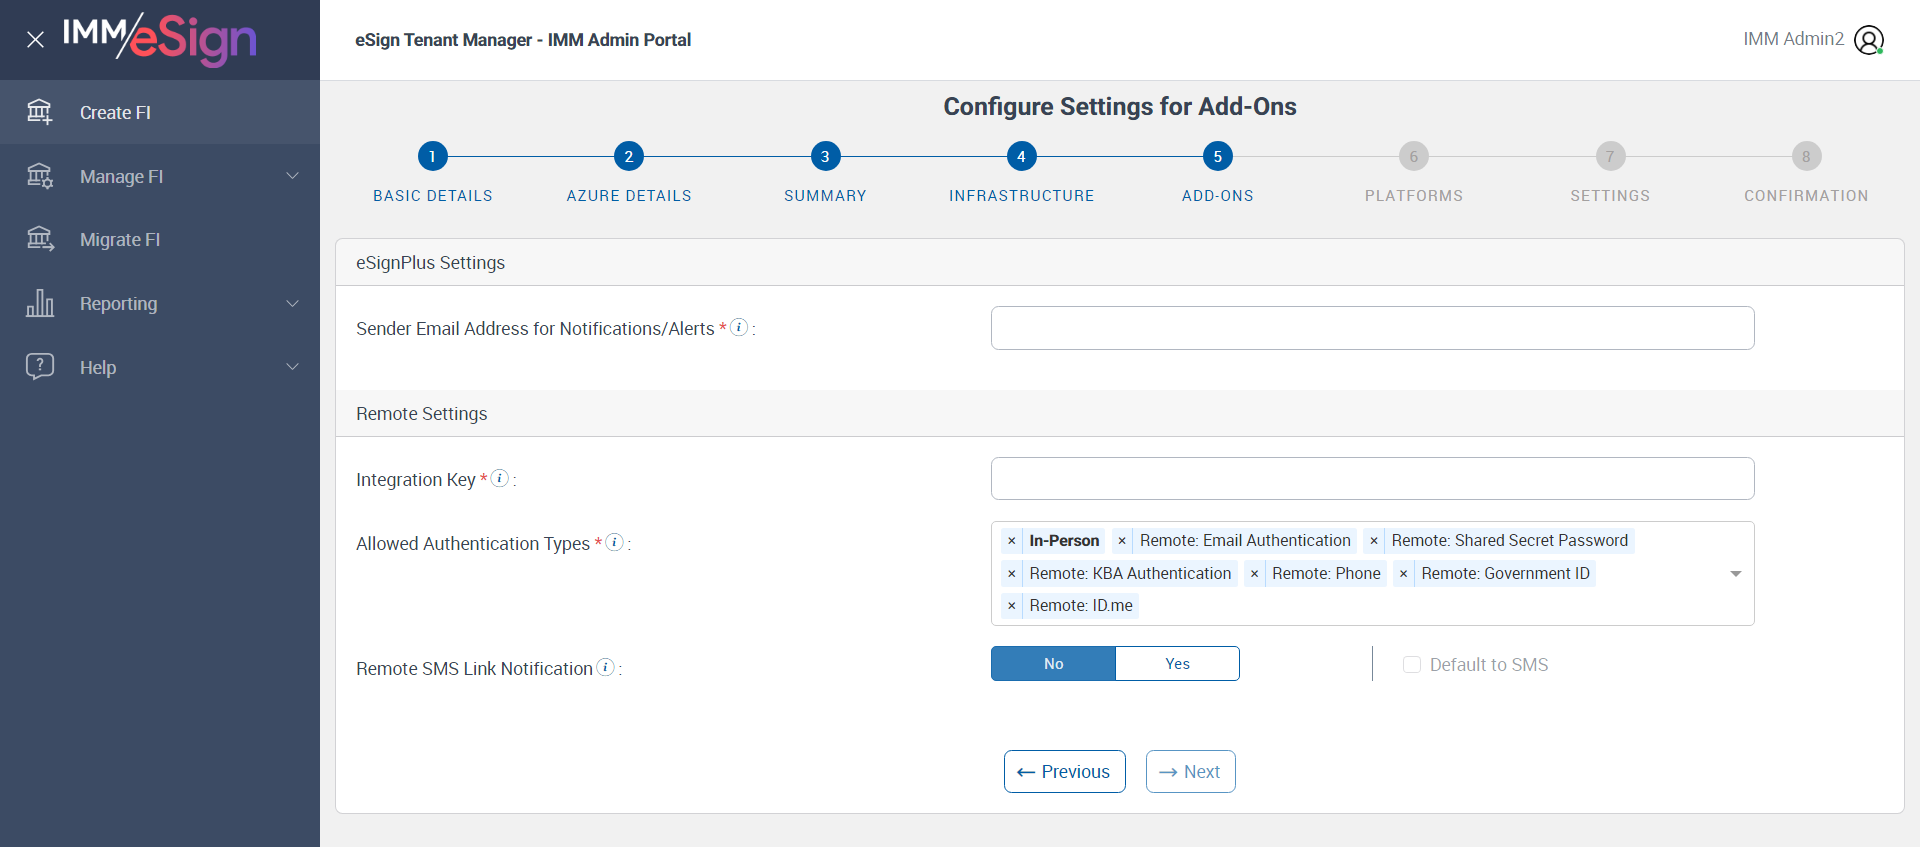The height and width of the screenshot is (847, 1920).
Task: Jump to step 4 Infrastructure
Action: pyautogui.click(x=1021, y=156)
